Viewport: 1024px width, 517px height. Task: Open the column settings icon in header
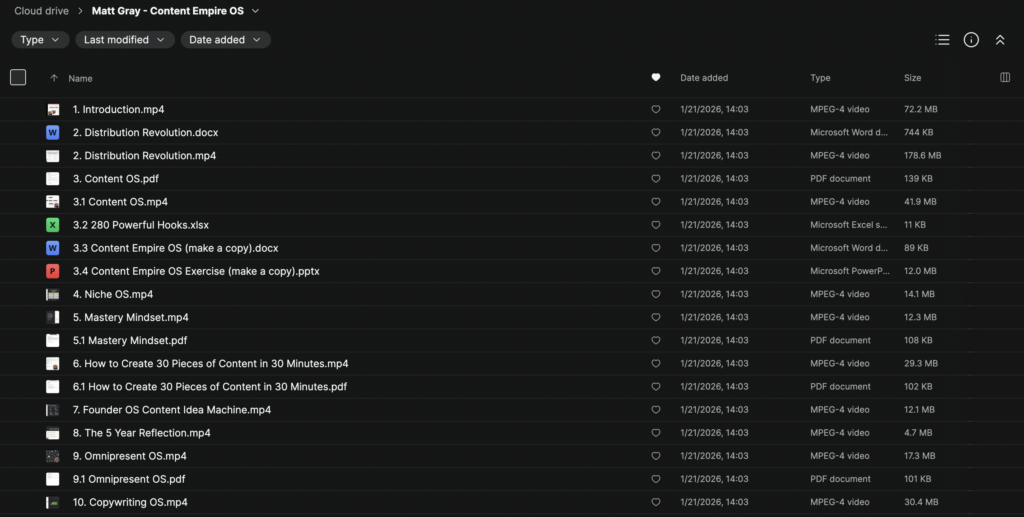click(1005, 77)
